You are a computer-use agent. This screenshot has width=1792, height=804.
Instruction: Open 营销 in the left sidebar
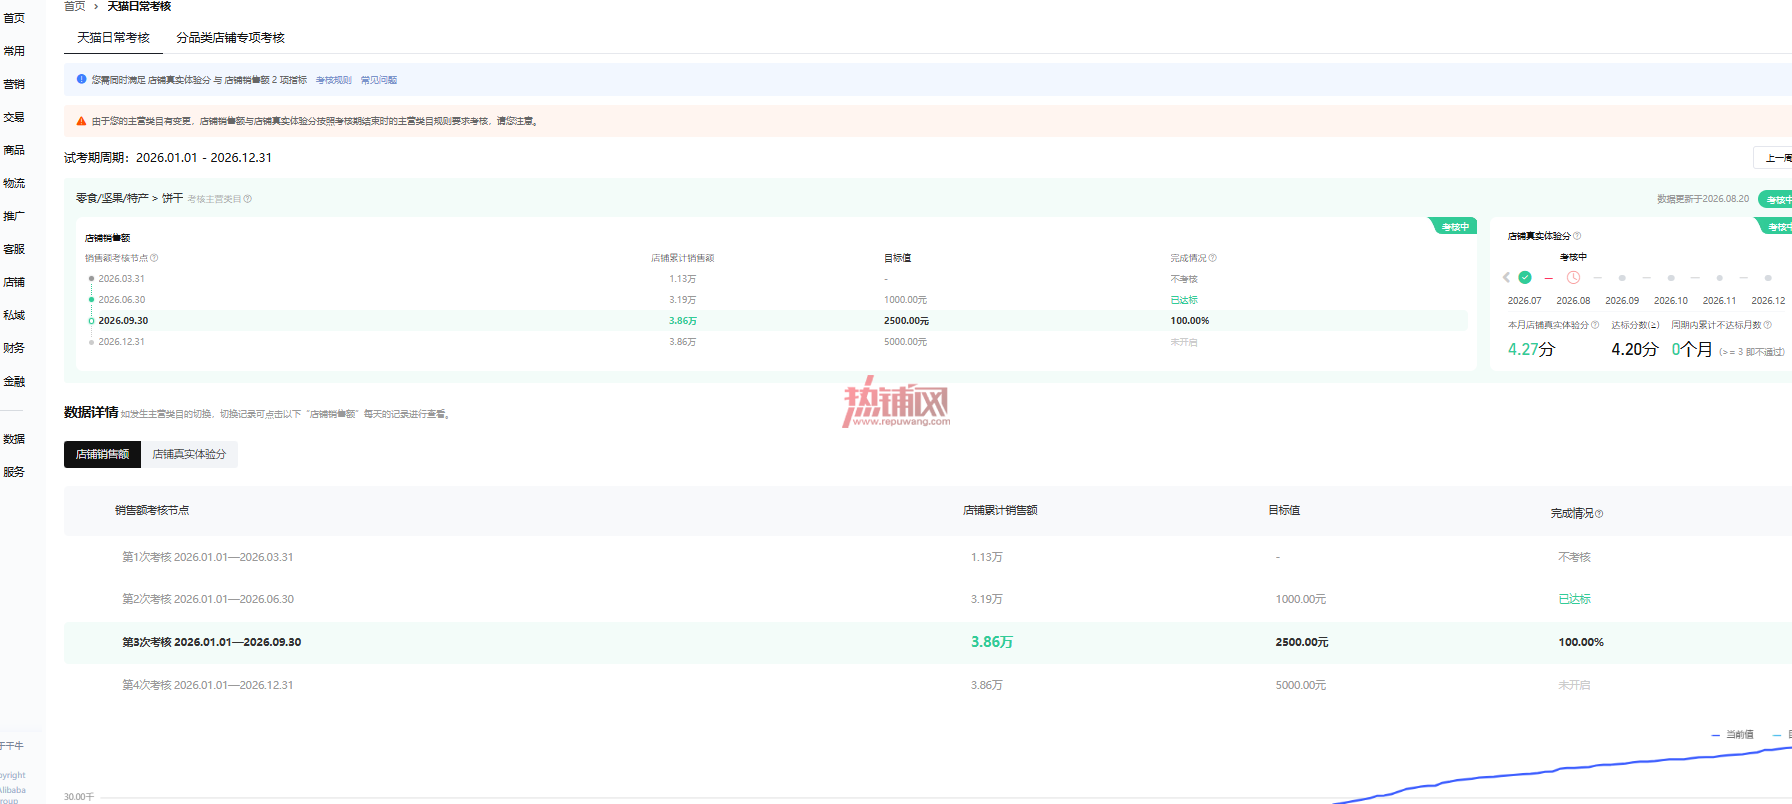(14, 84)
